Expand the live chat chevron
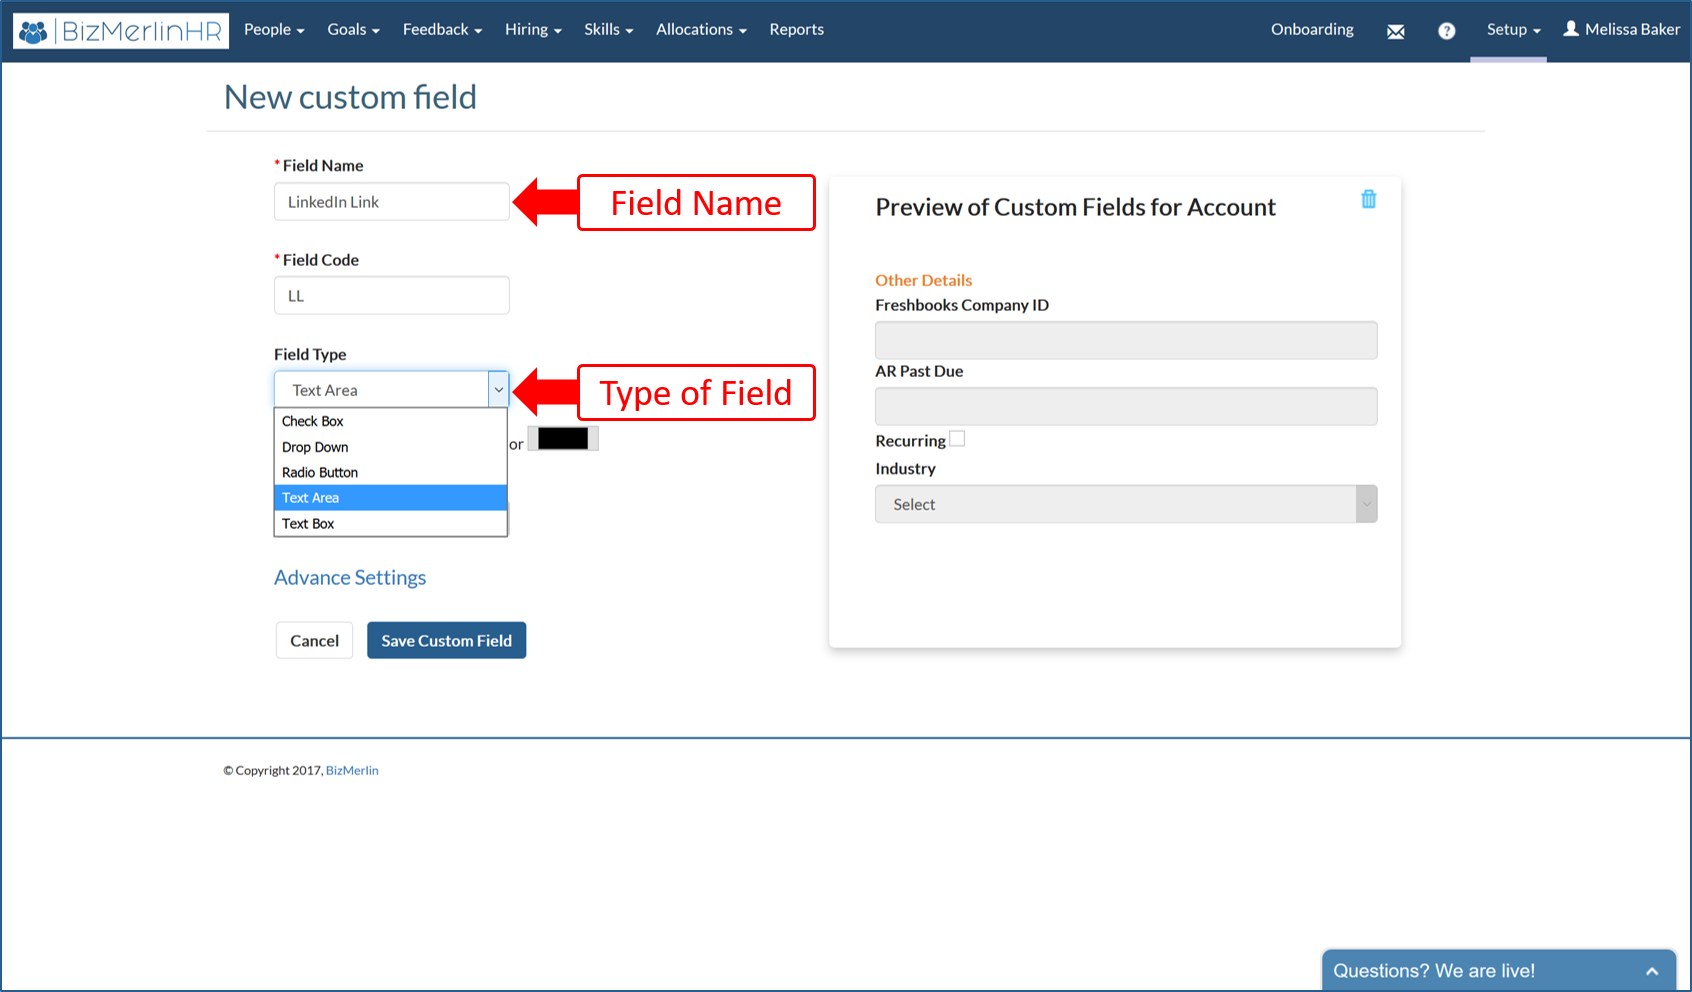Screen dimensions: 1692x992 click(1652, 971)
